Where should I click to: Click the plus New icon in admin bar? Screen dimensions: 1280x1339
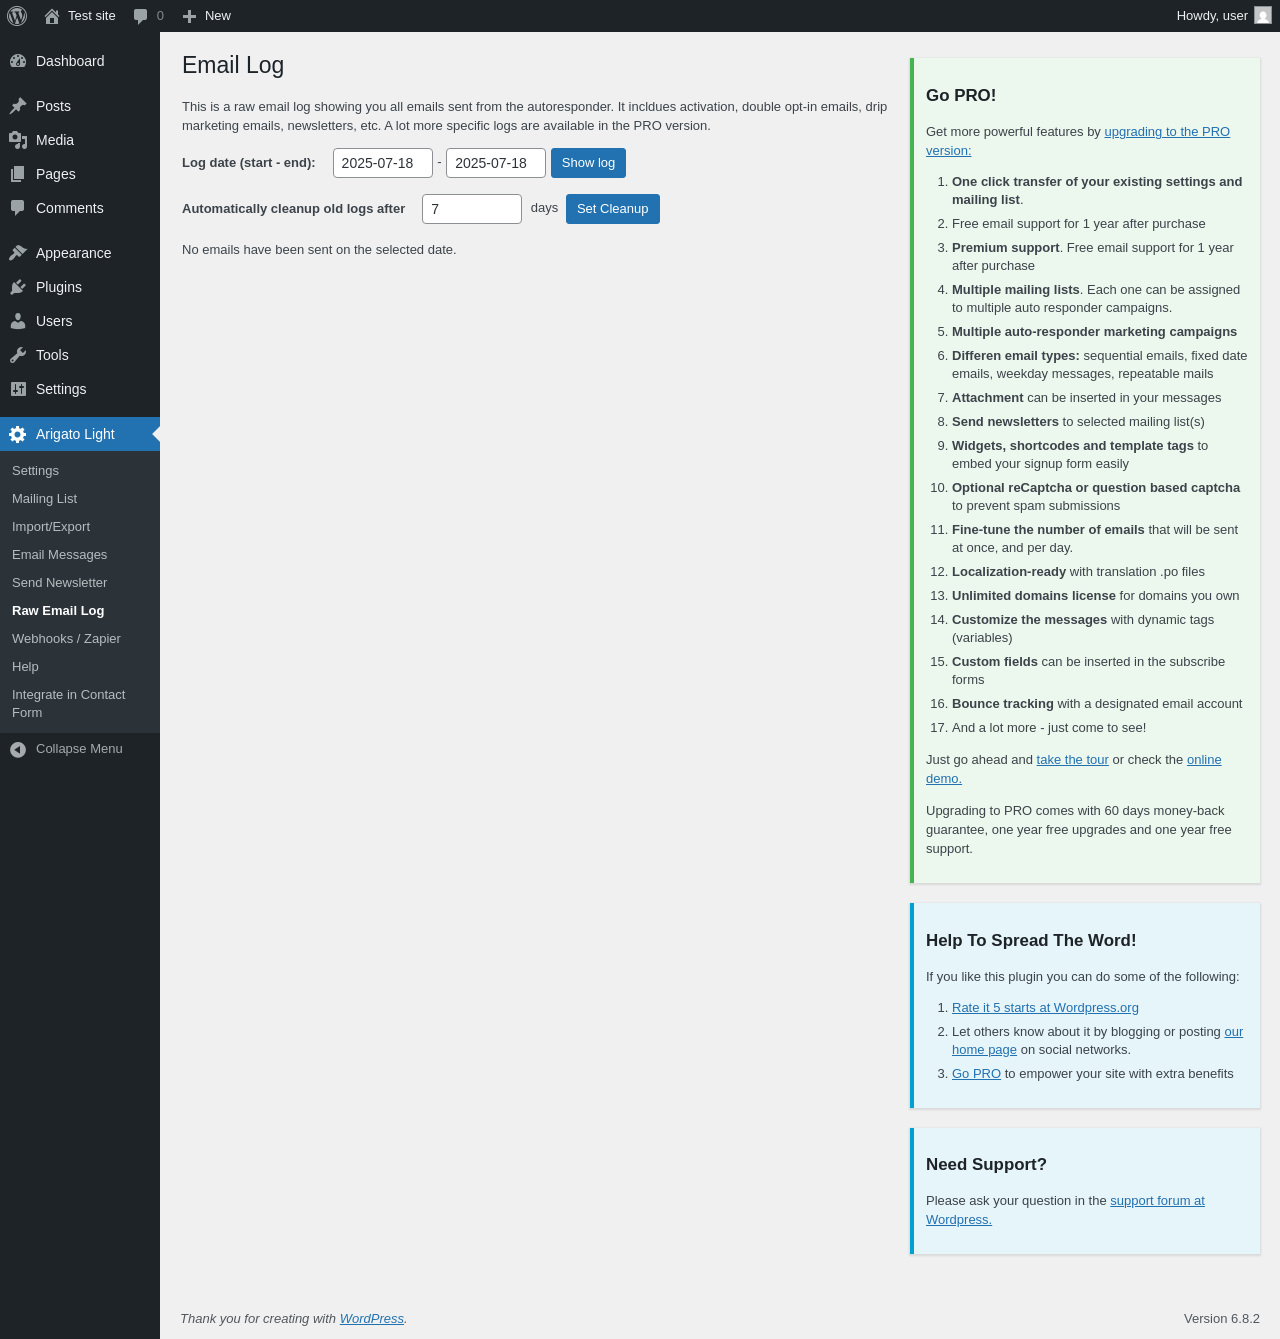pyautogui.click(x=189, y=16)
